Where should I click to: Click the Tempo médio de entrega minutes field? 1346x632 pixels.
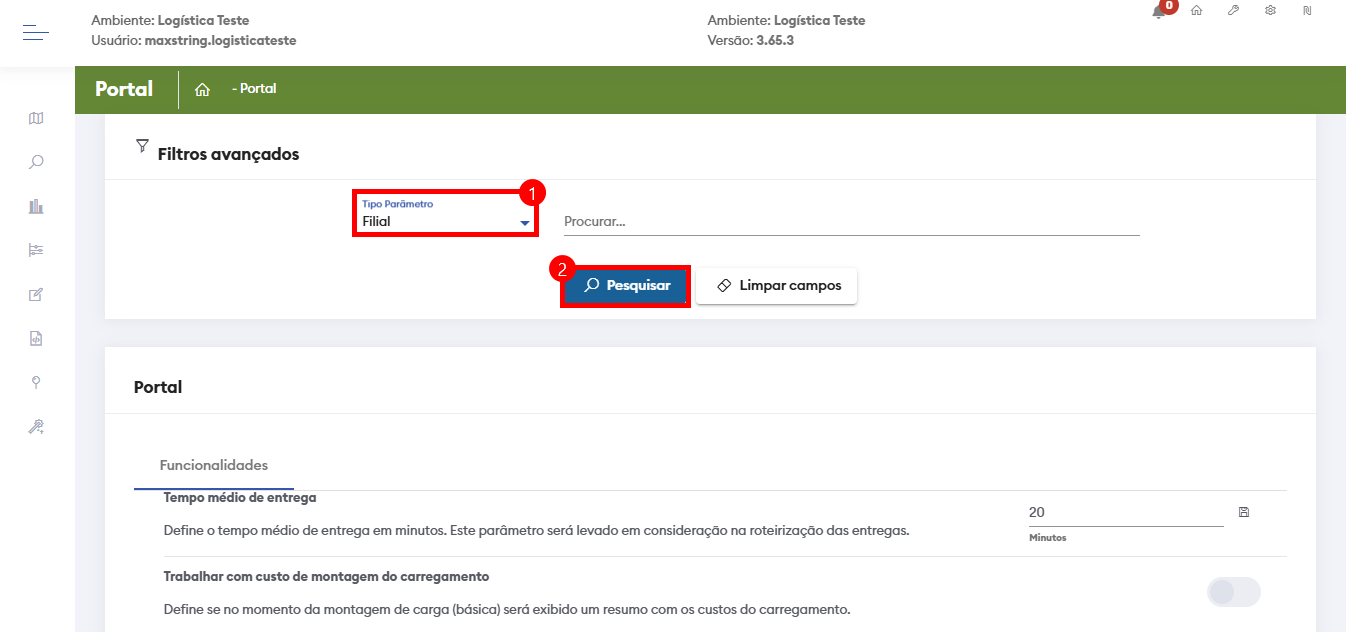coord(1126,512)
